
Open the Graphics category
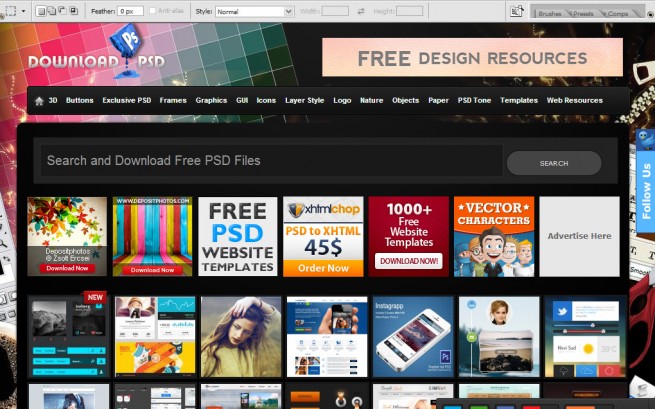[x=211, y=100]
